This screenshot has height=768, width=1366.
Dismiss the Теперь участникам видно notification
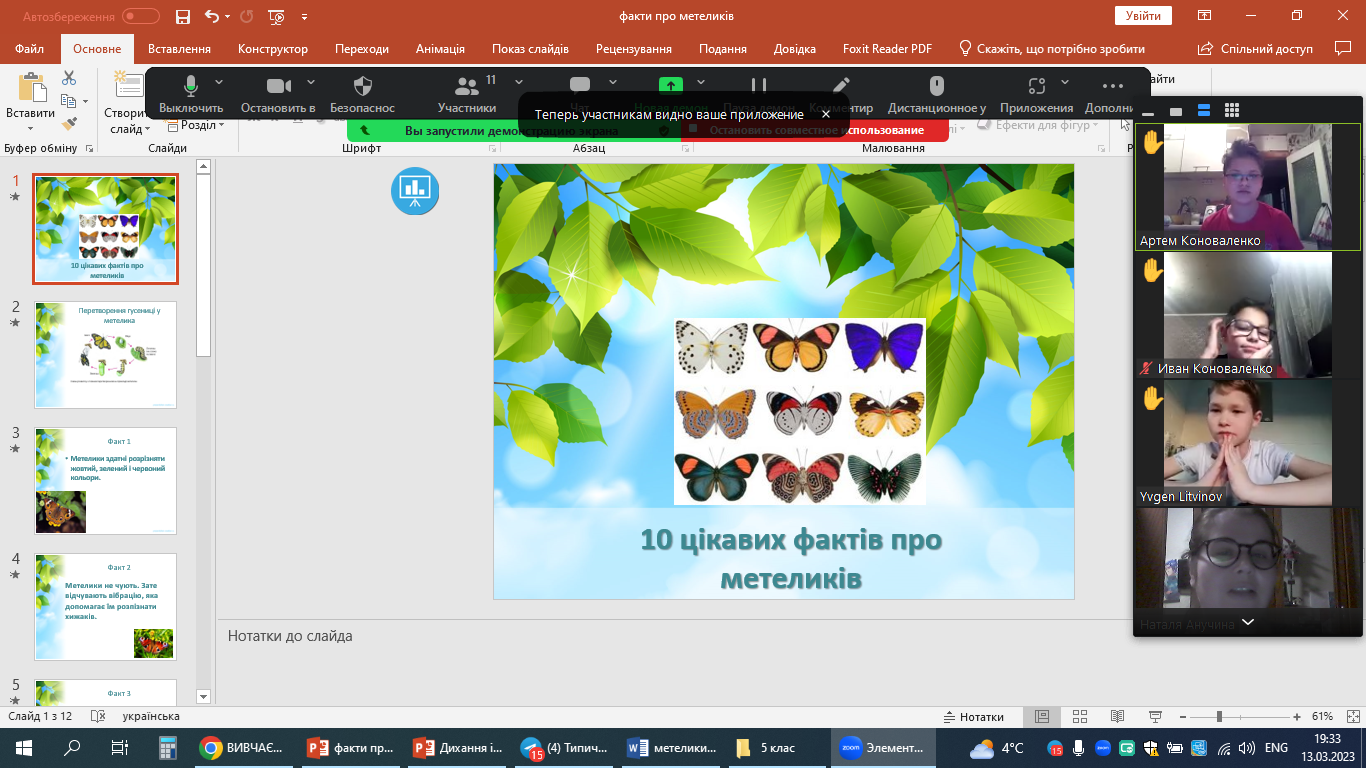click(825, 115)
